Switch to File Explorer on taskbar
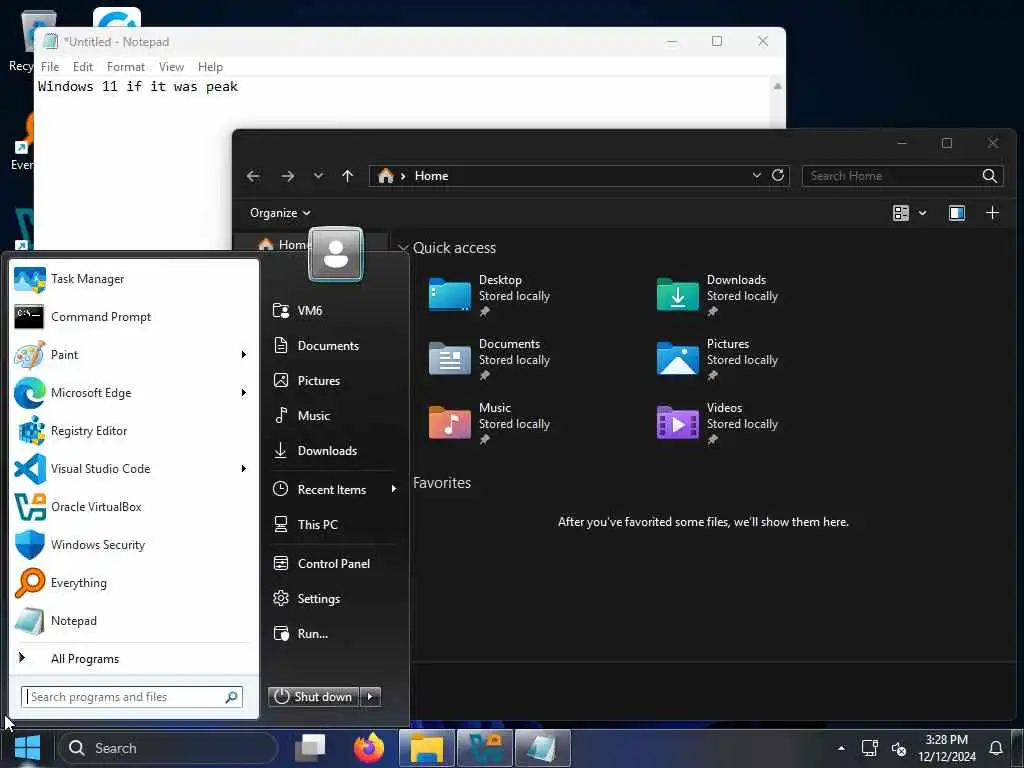This screenshot has height=768, width=1024. (x=427, y=748)
